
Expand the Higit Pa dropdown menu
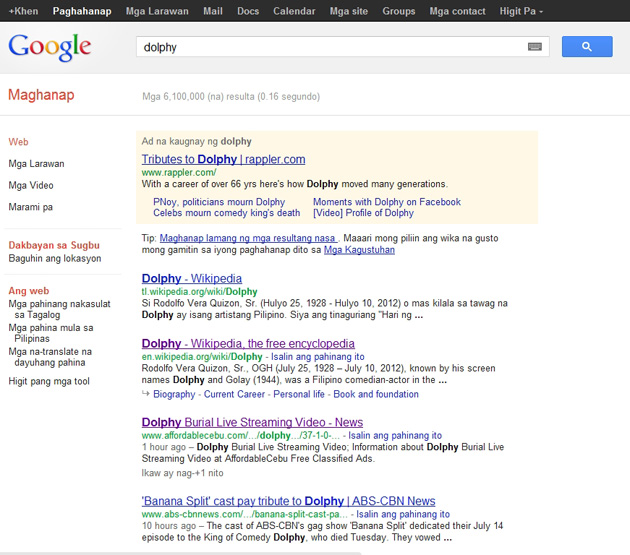pyautogui.click(x=521, y=11)
